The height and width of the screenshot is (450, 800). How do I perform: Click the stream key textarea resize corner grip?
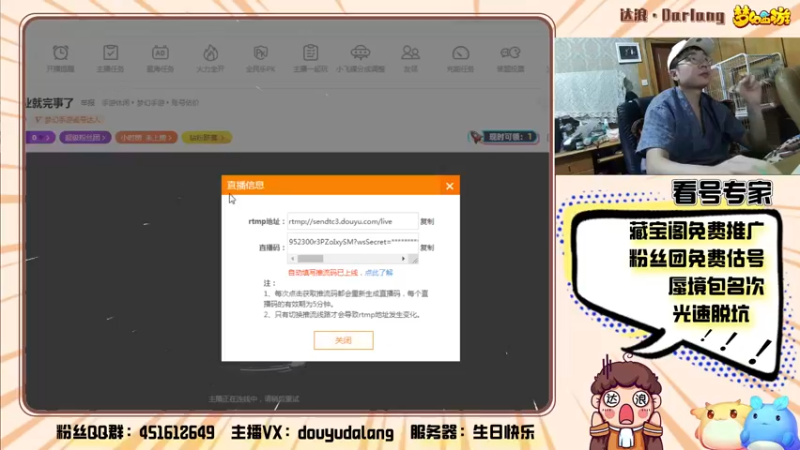(414, 259)
